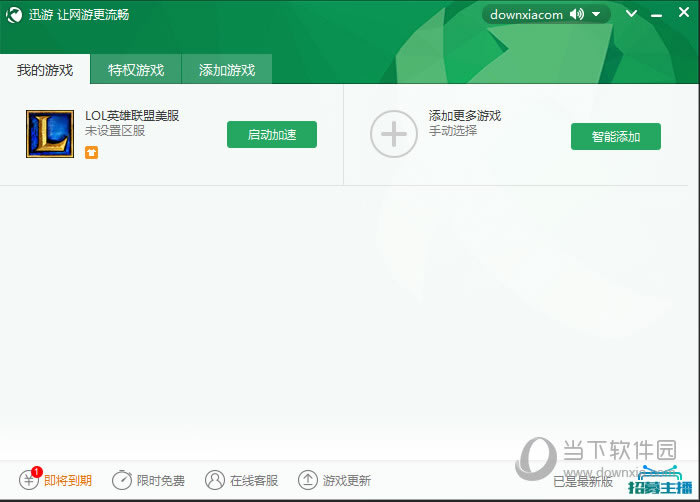Open the 限时免费 link

(x=161, y=481)
